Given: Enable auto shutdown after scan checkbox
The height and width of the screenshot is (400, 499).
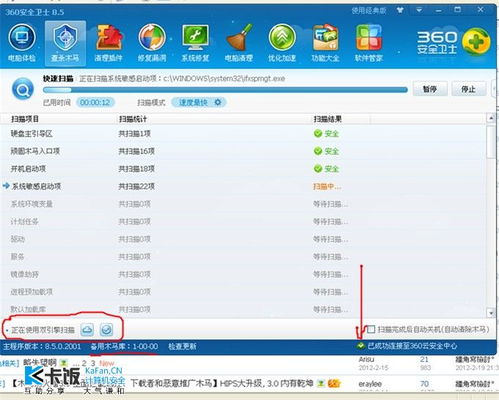Looking at the screenshot, I should 371,329.
